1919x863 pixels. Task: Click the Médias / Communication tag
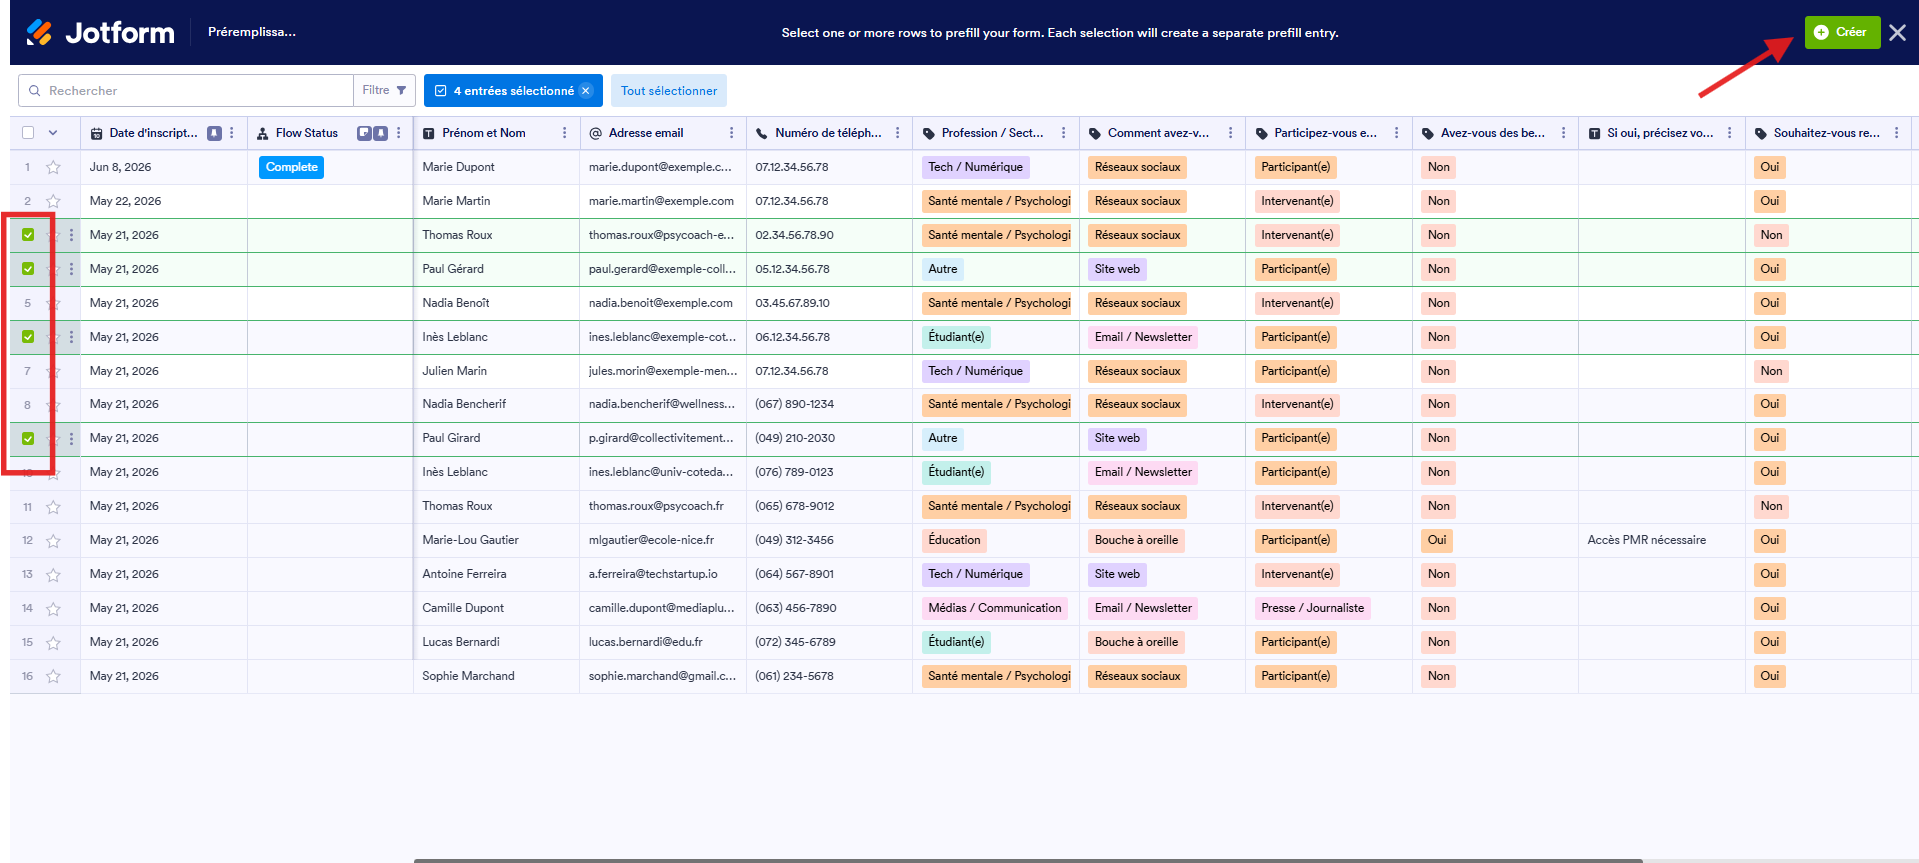995,608
